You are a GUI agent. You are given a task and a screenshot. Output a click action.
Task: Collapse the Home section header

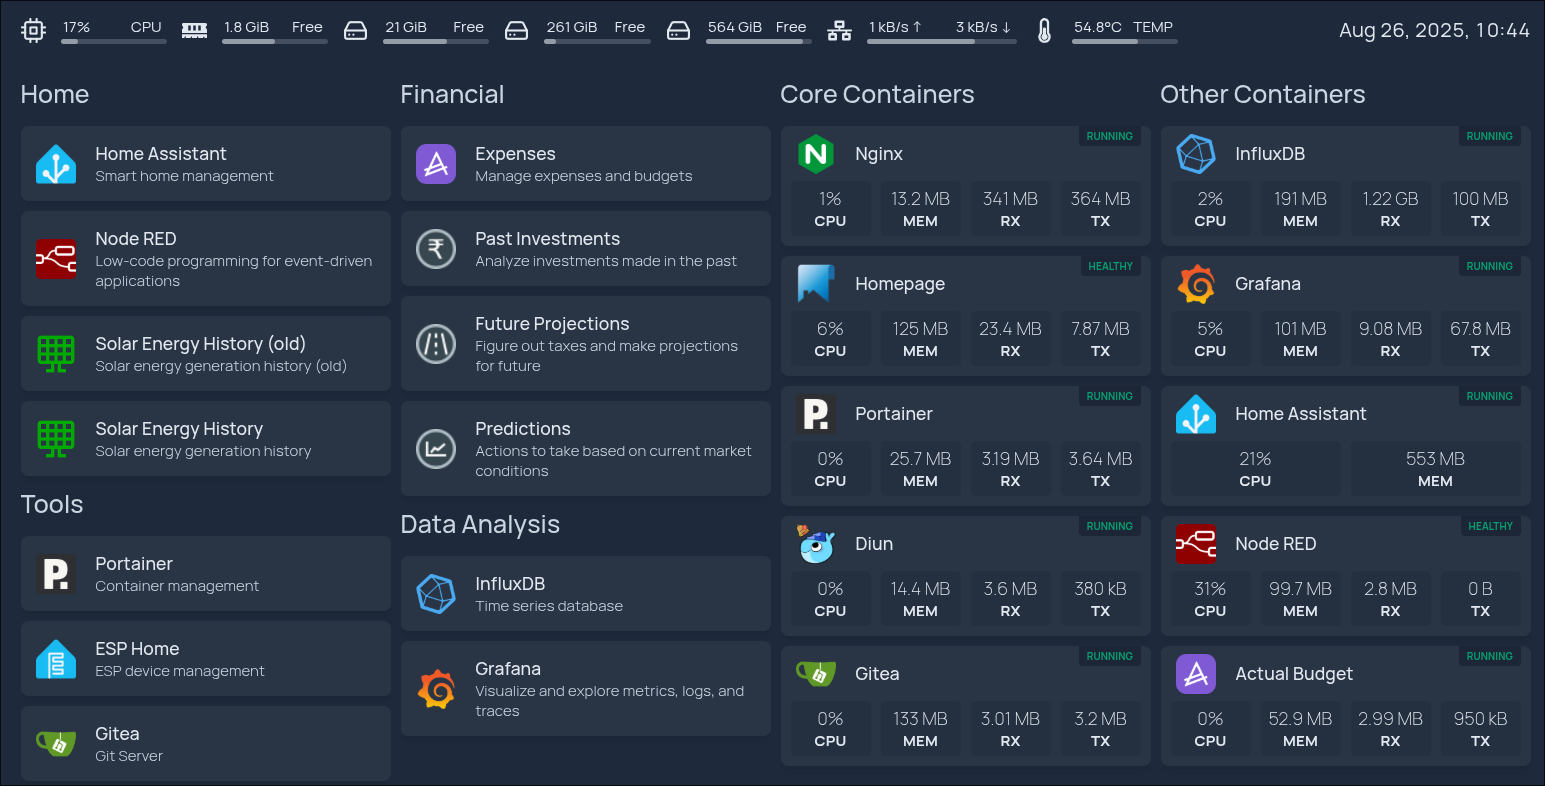pos(55,95)
